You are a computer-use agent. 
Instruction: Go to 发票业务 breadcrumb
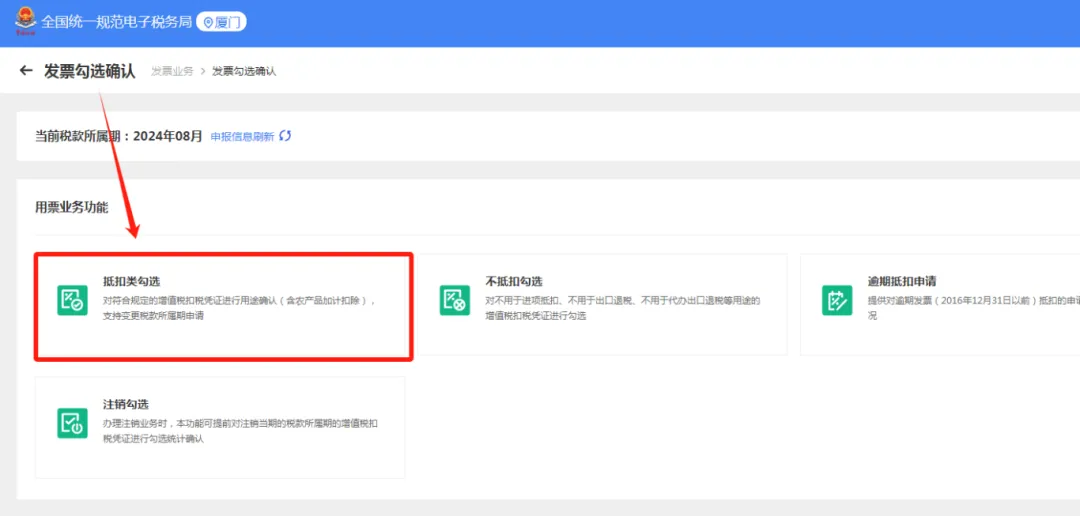pos(172,71)
